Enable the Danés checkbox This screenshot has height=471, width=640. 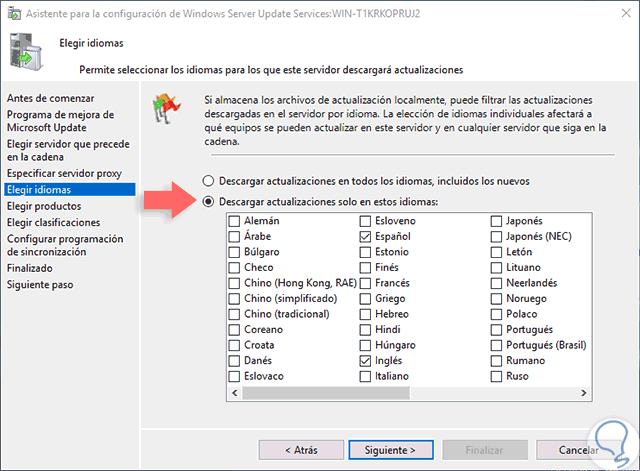pyautogui.click(x=234, y=361)
